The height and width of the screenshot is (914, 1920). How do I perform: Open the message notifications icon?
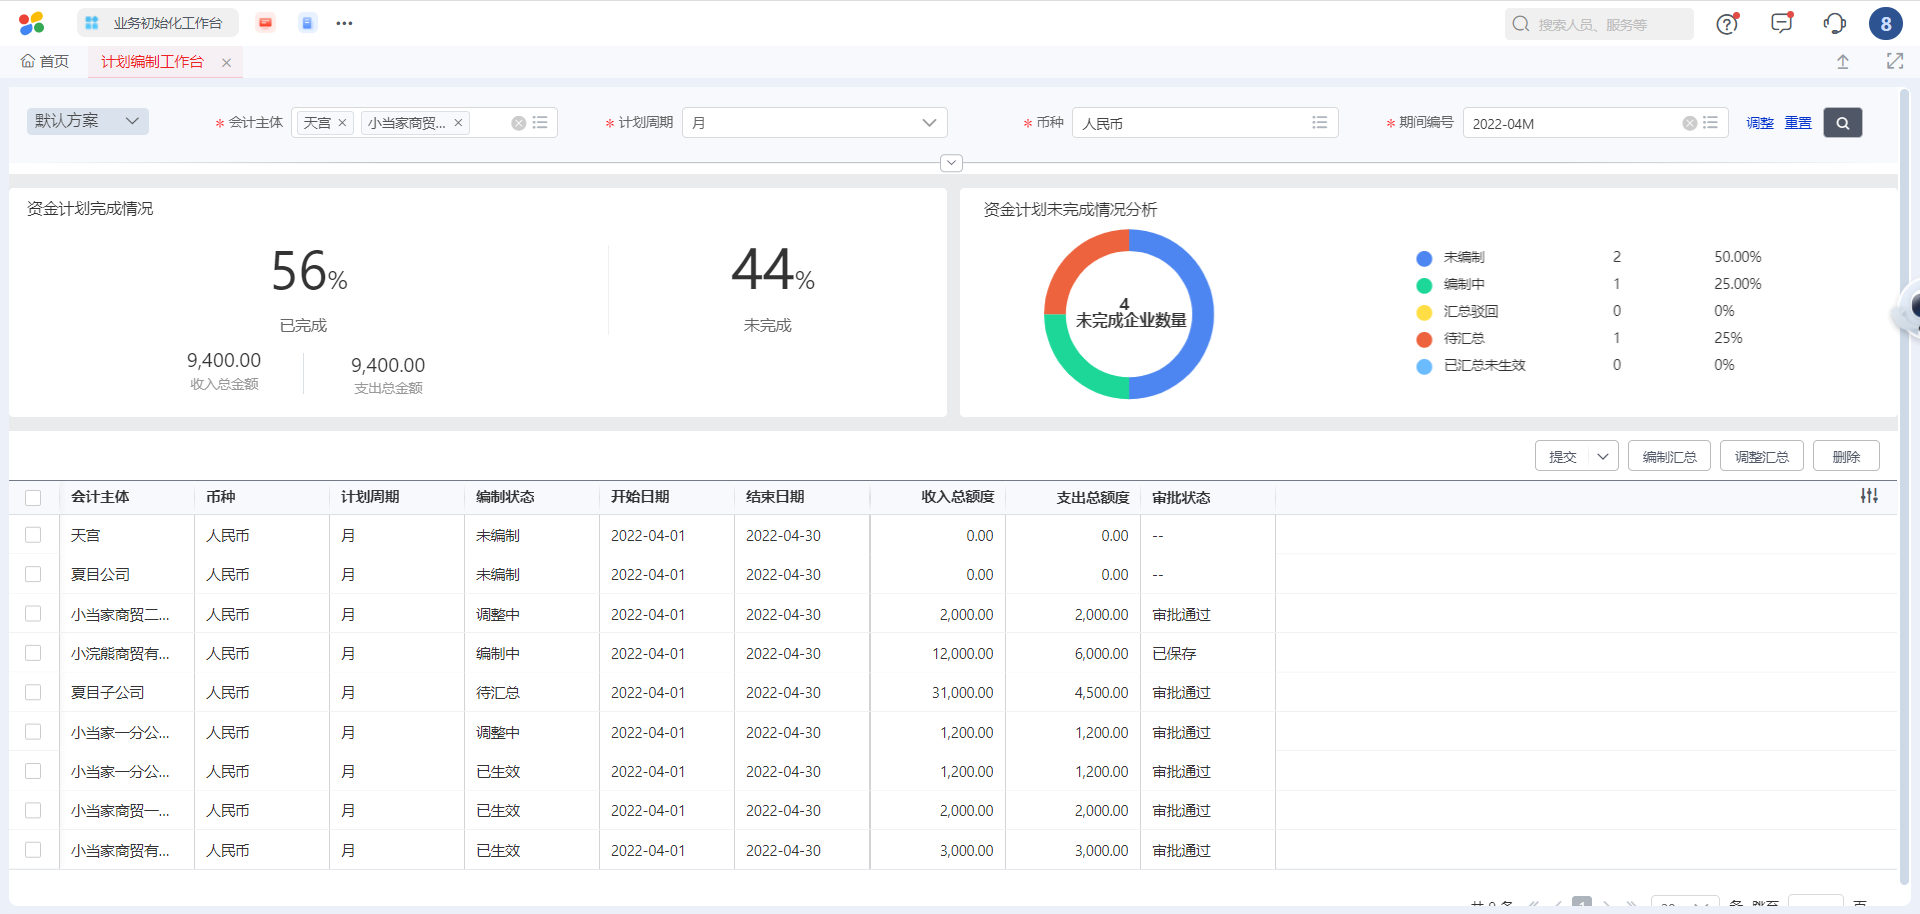coord(1782,23)
